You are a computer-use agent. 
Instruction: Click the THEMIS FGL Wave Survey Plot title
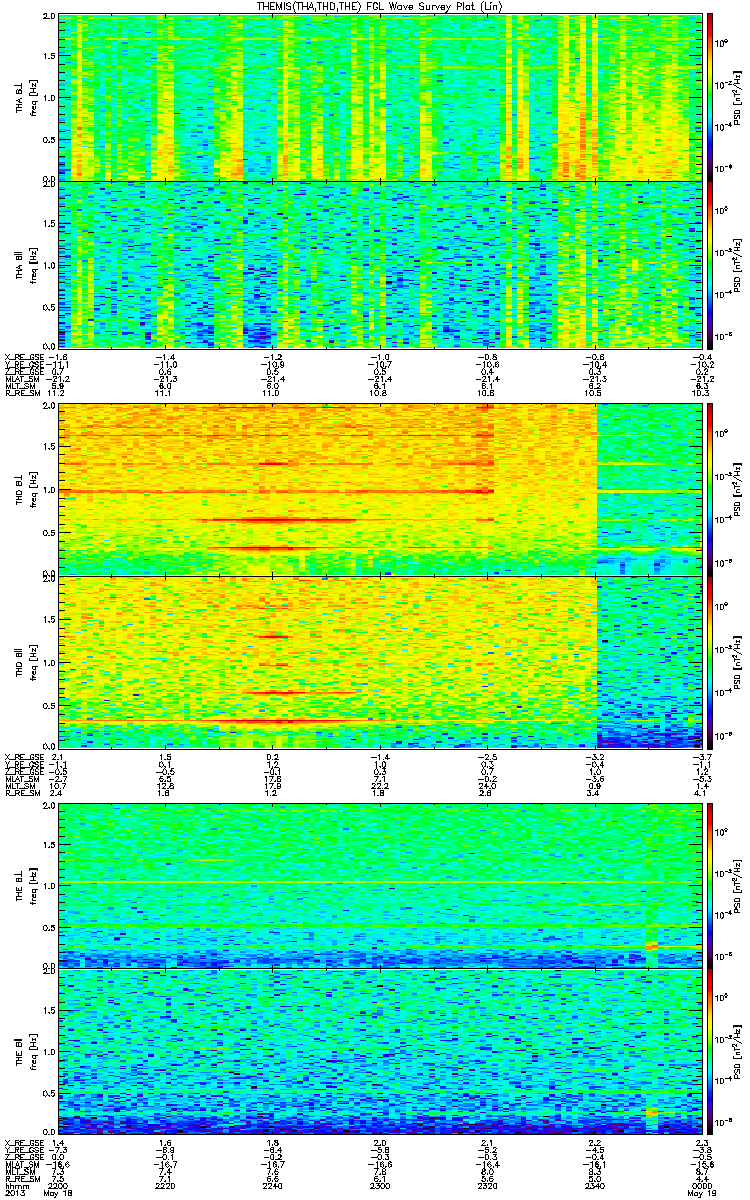pos(377,7)
